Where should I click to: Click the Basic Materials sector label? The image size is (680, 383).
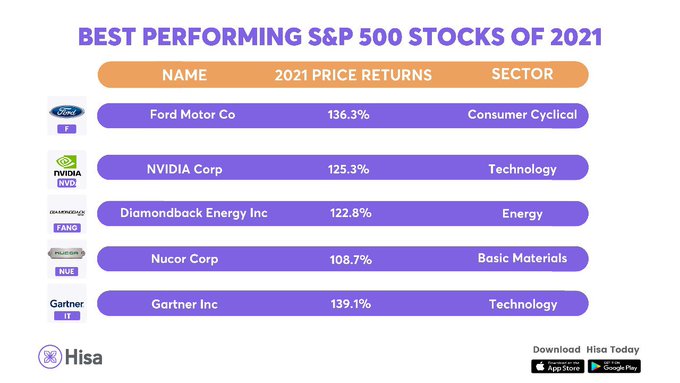[522, 258]
